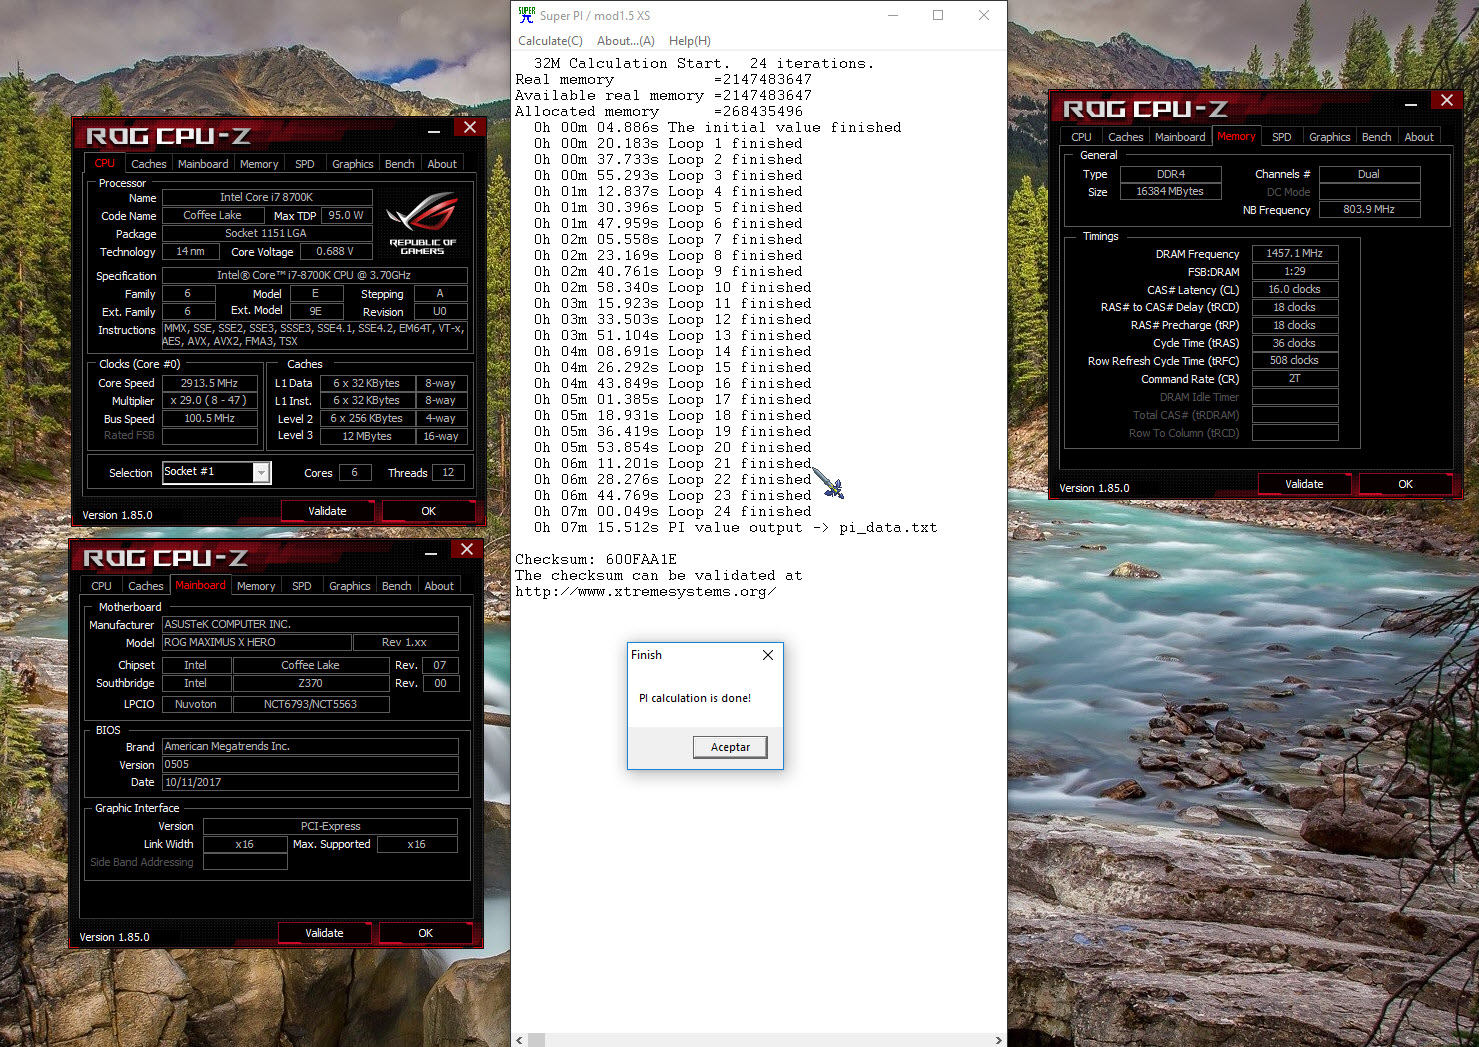The width and height of the screenshot is (1479, 1047).
Task: Switch to SPD tab in CPU window
Action: click(x=305, y=164)
